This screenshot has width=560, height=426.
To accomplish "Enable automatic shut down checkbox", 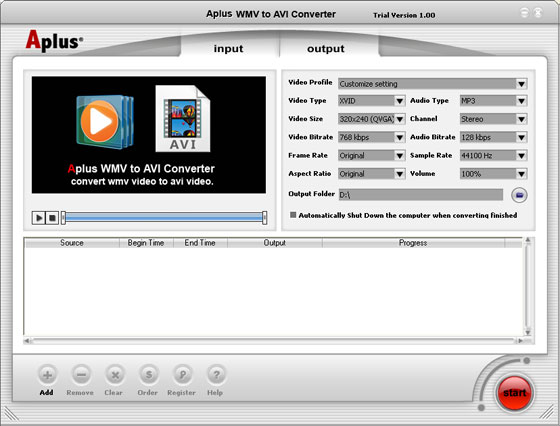I will 293,215.
